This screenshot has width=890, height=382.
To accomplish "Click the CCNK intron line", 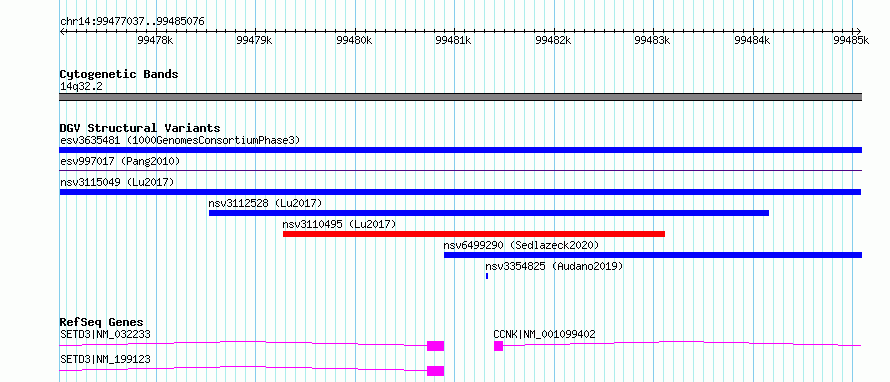I will pyautogui.click(x=682, y=343).
